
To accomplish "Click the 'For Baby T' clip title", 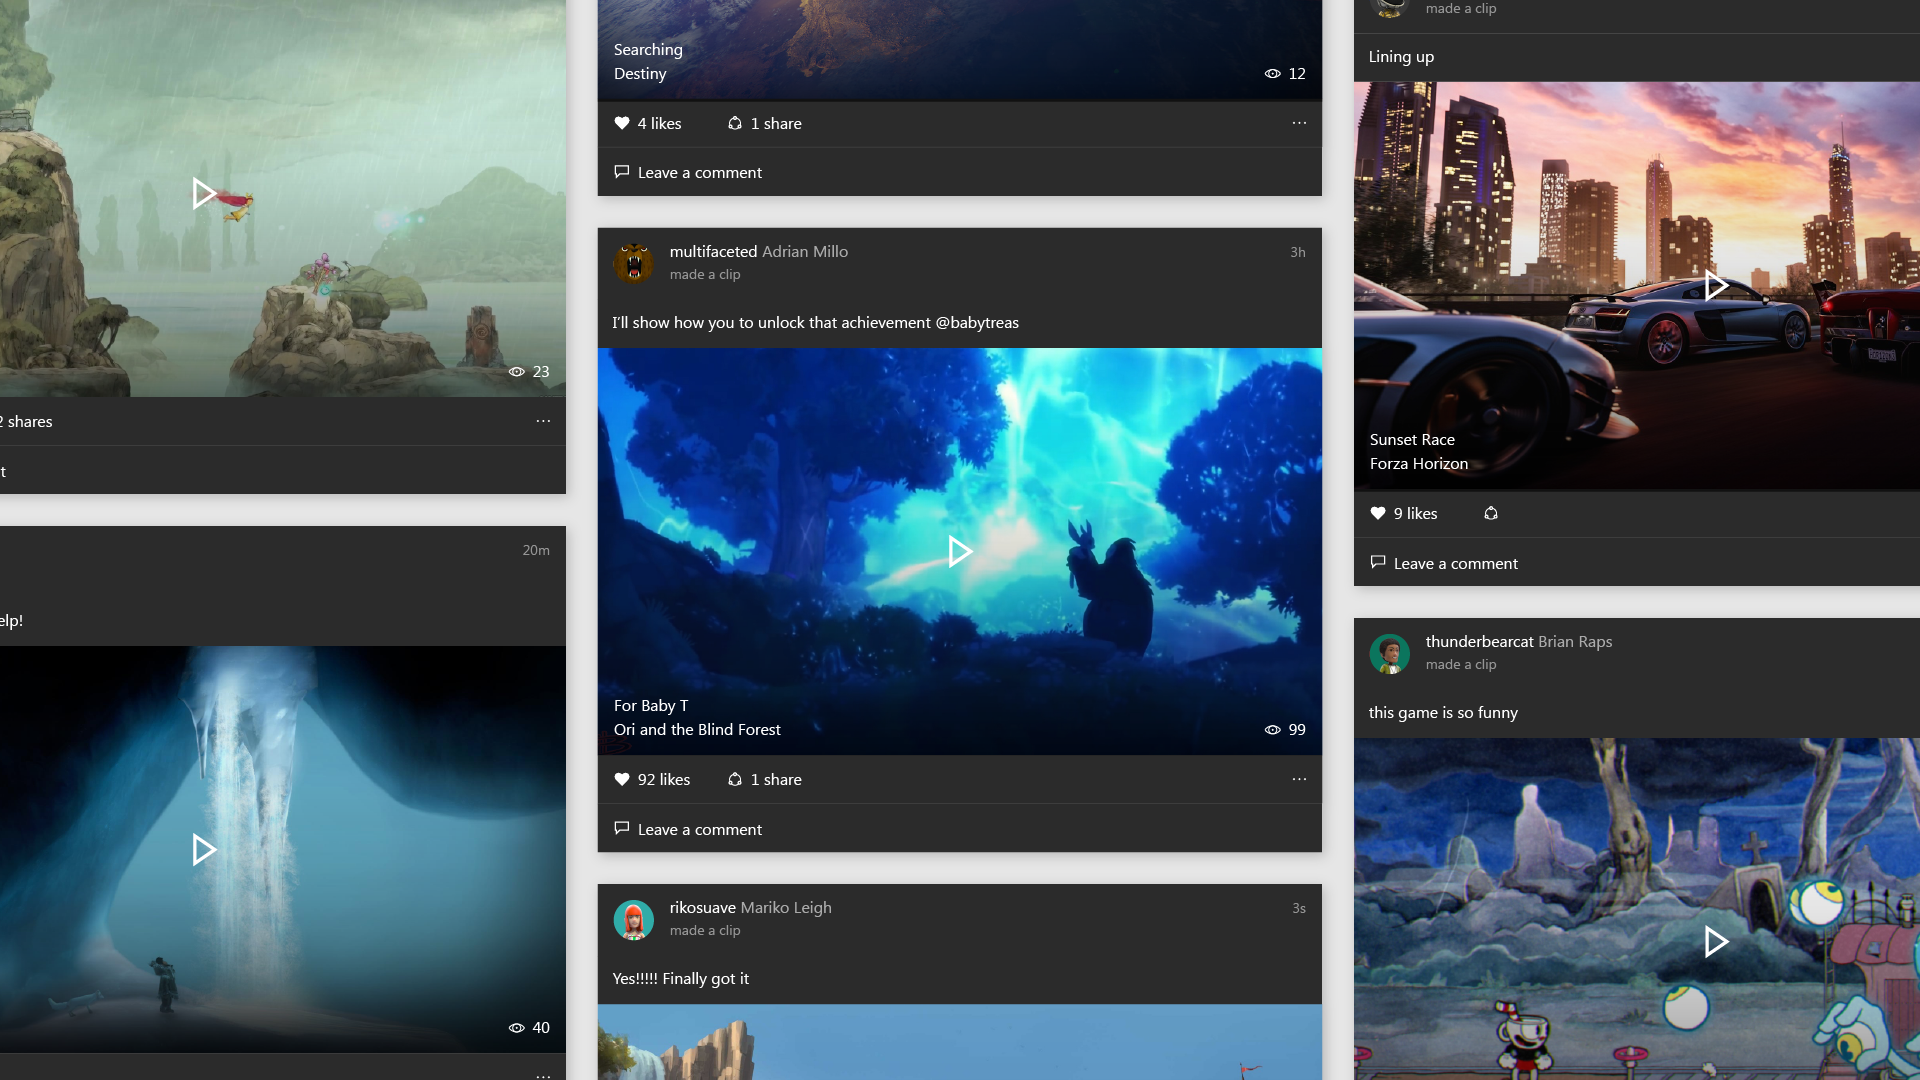I will [x=651, y=705].
